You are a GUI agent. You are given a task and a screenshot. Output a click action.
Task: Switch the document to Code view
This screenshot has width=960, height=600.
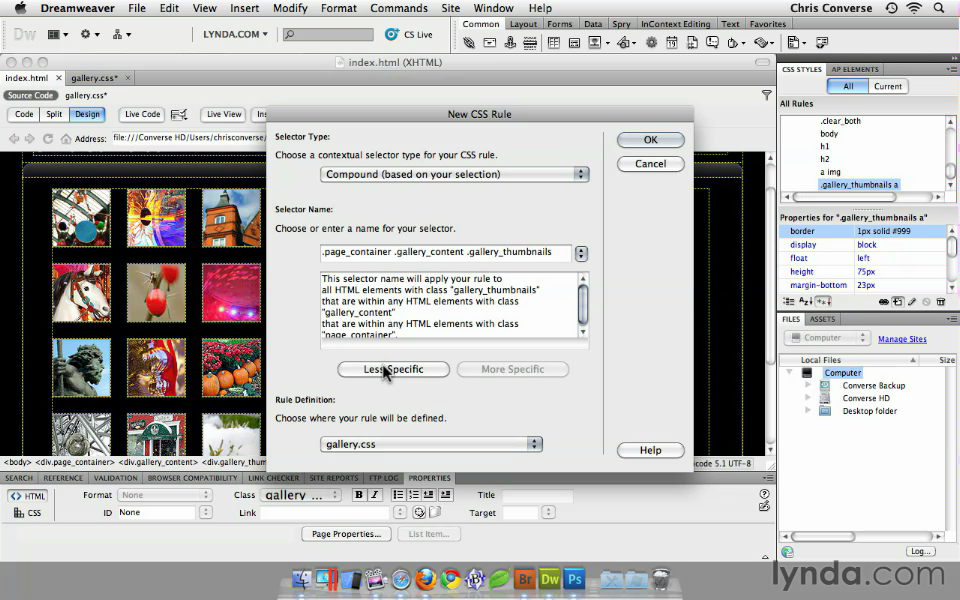24,114
